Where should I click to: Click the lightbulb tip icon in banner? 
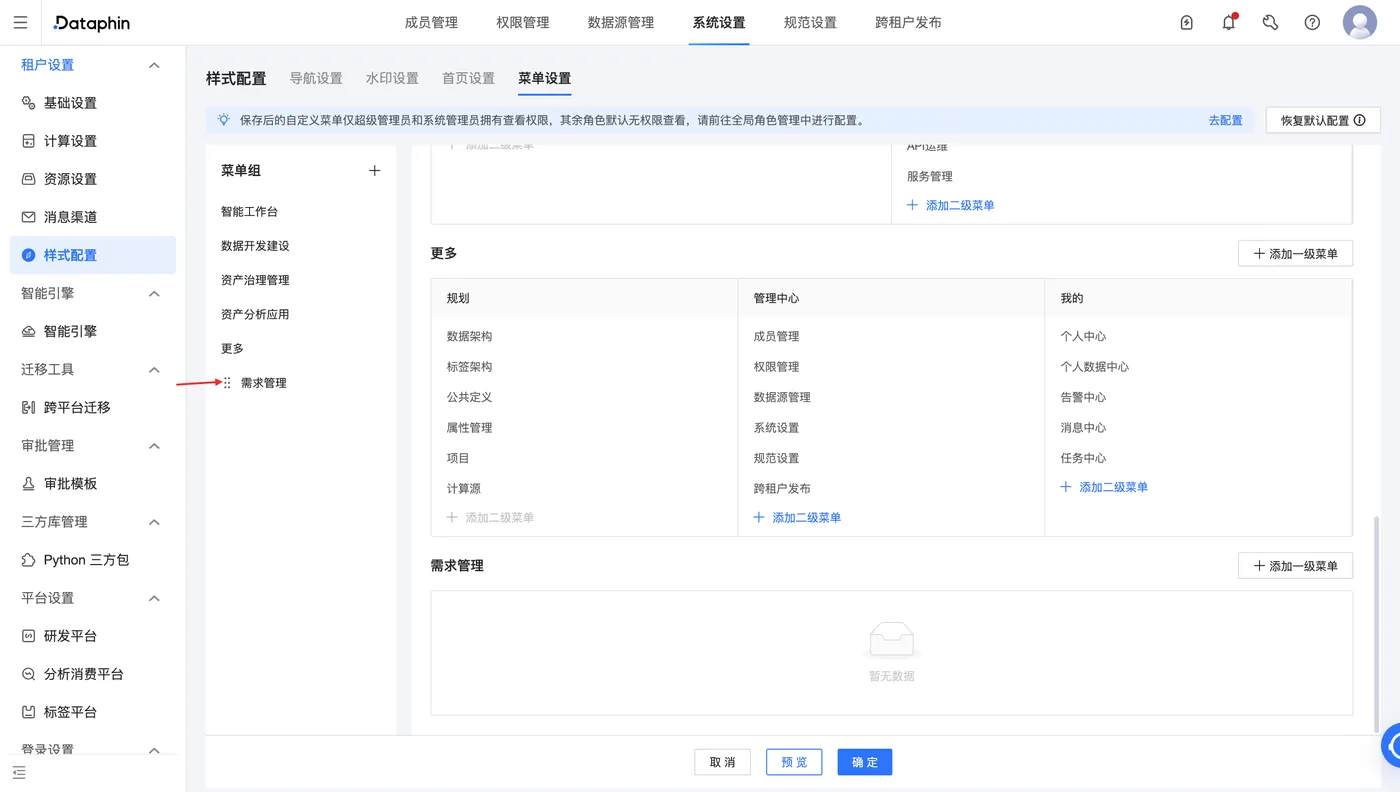(x=224, y=120)
